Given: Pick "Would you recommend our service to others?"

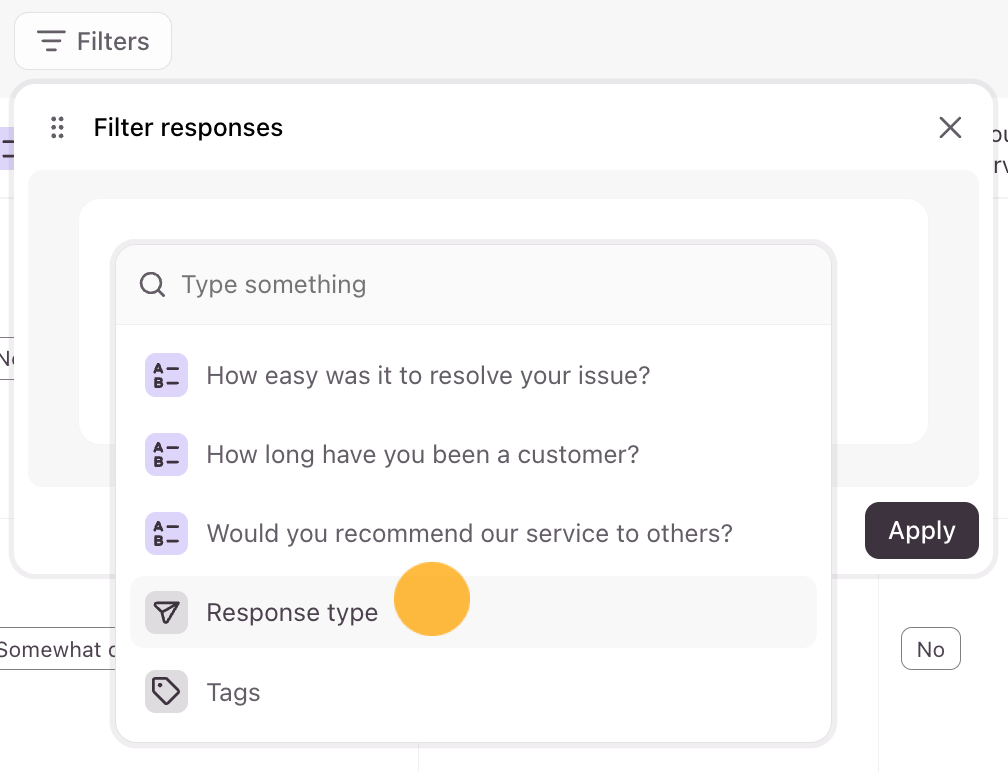Looking at the screenshot, I should [x=469, y=534].
